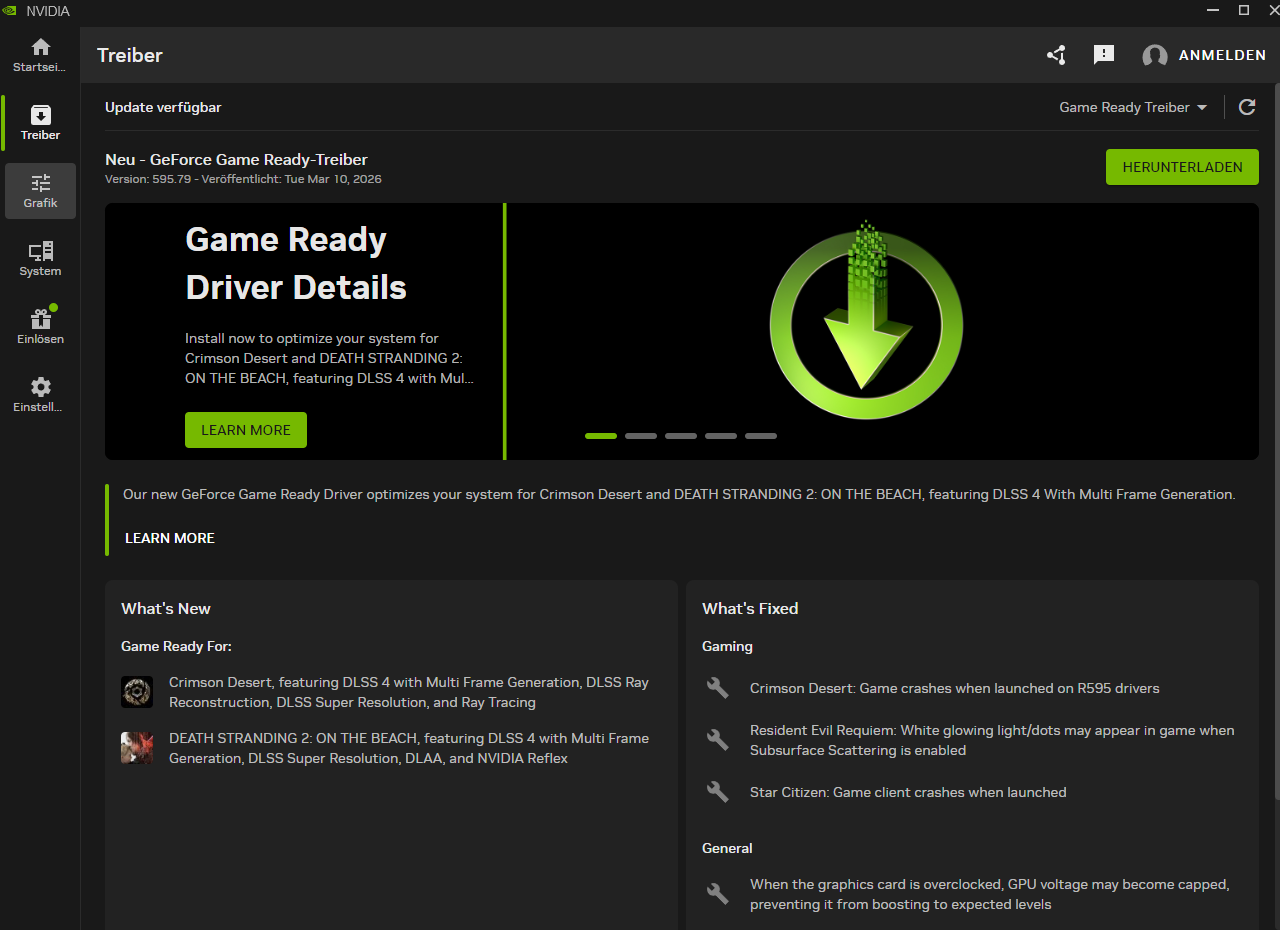Click the 'What's Fixed' heading
The height and width of the screenshot is (930, 1280).
pos(750,608)
